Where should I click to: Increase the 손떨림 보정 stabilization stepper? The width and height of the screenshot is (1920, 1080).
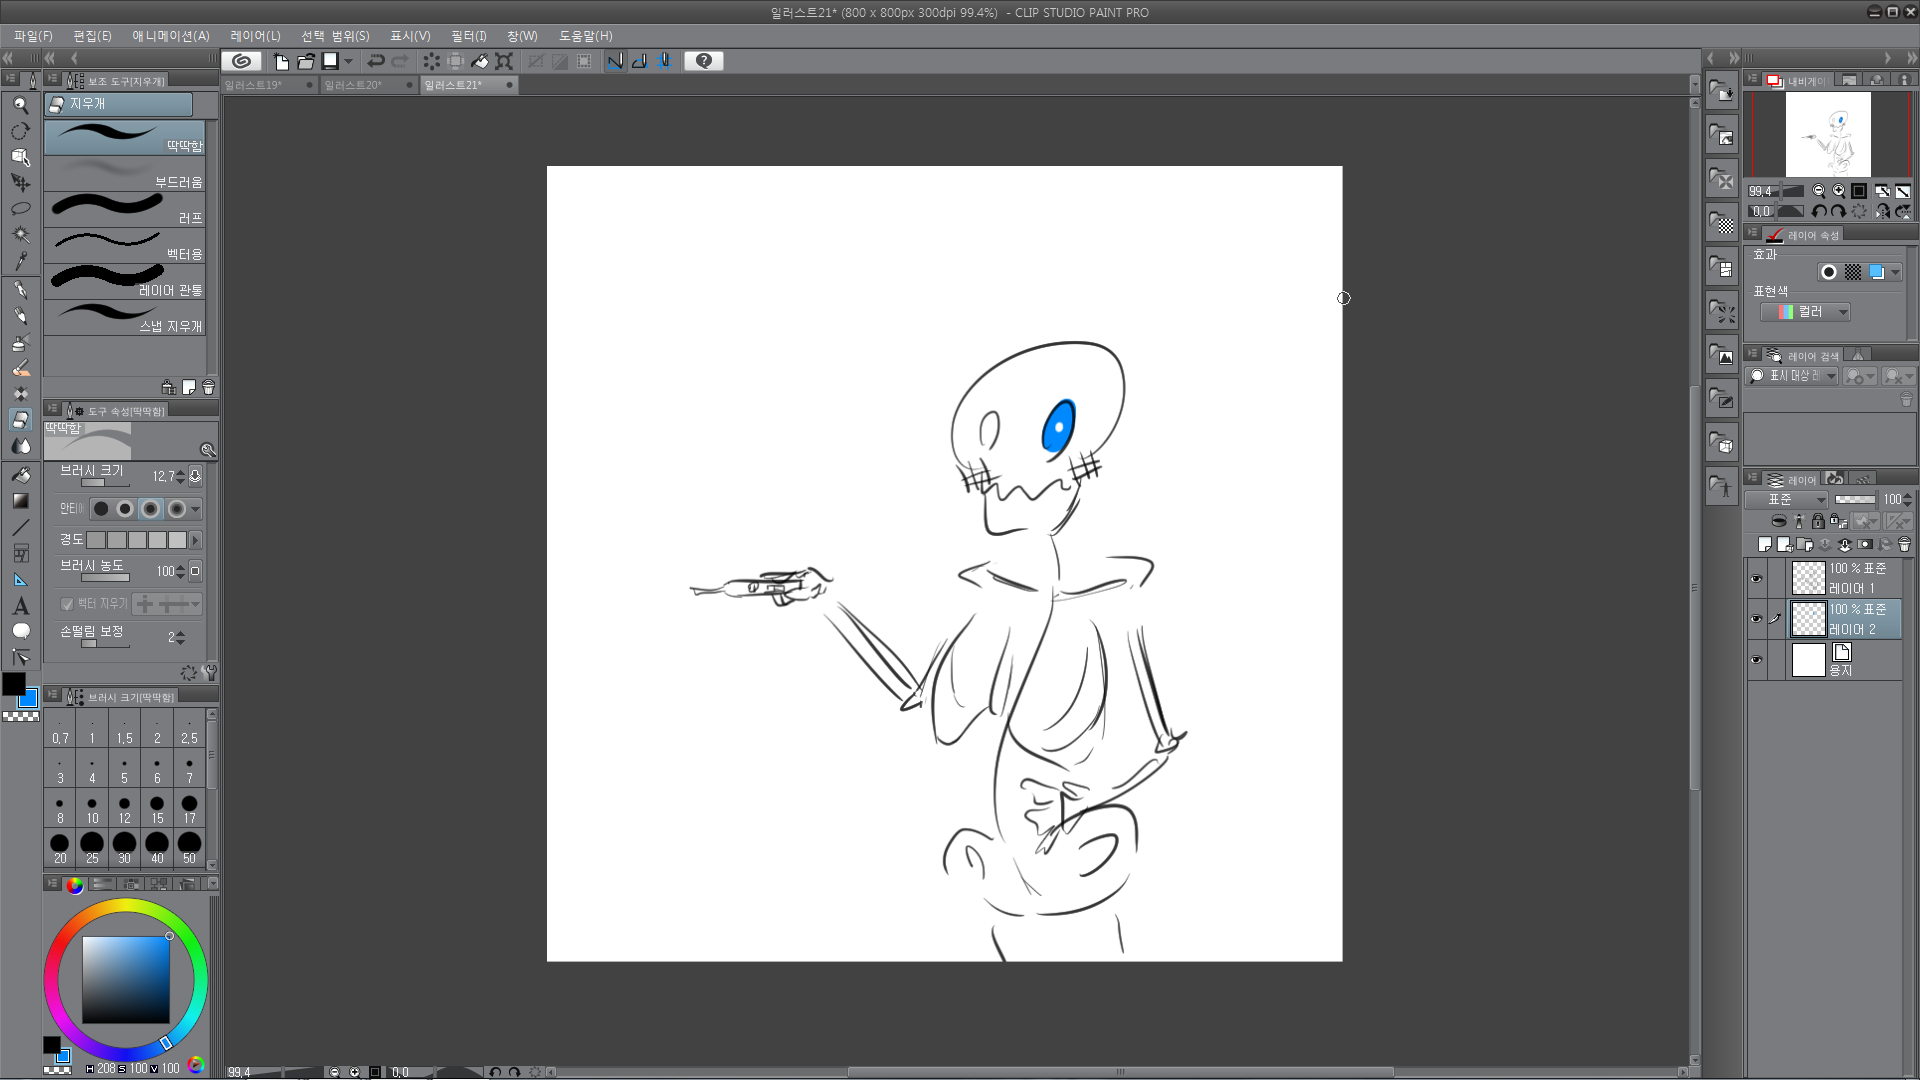[x=181, y=633]
